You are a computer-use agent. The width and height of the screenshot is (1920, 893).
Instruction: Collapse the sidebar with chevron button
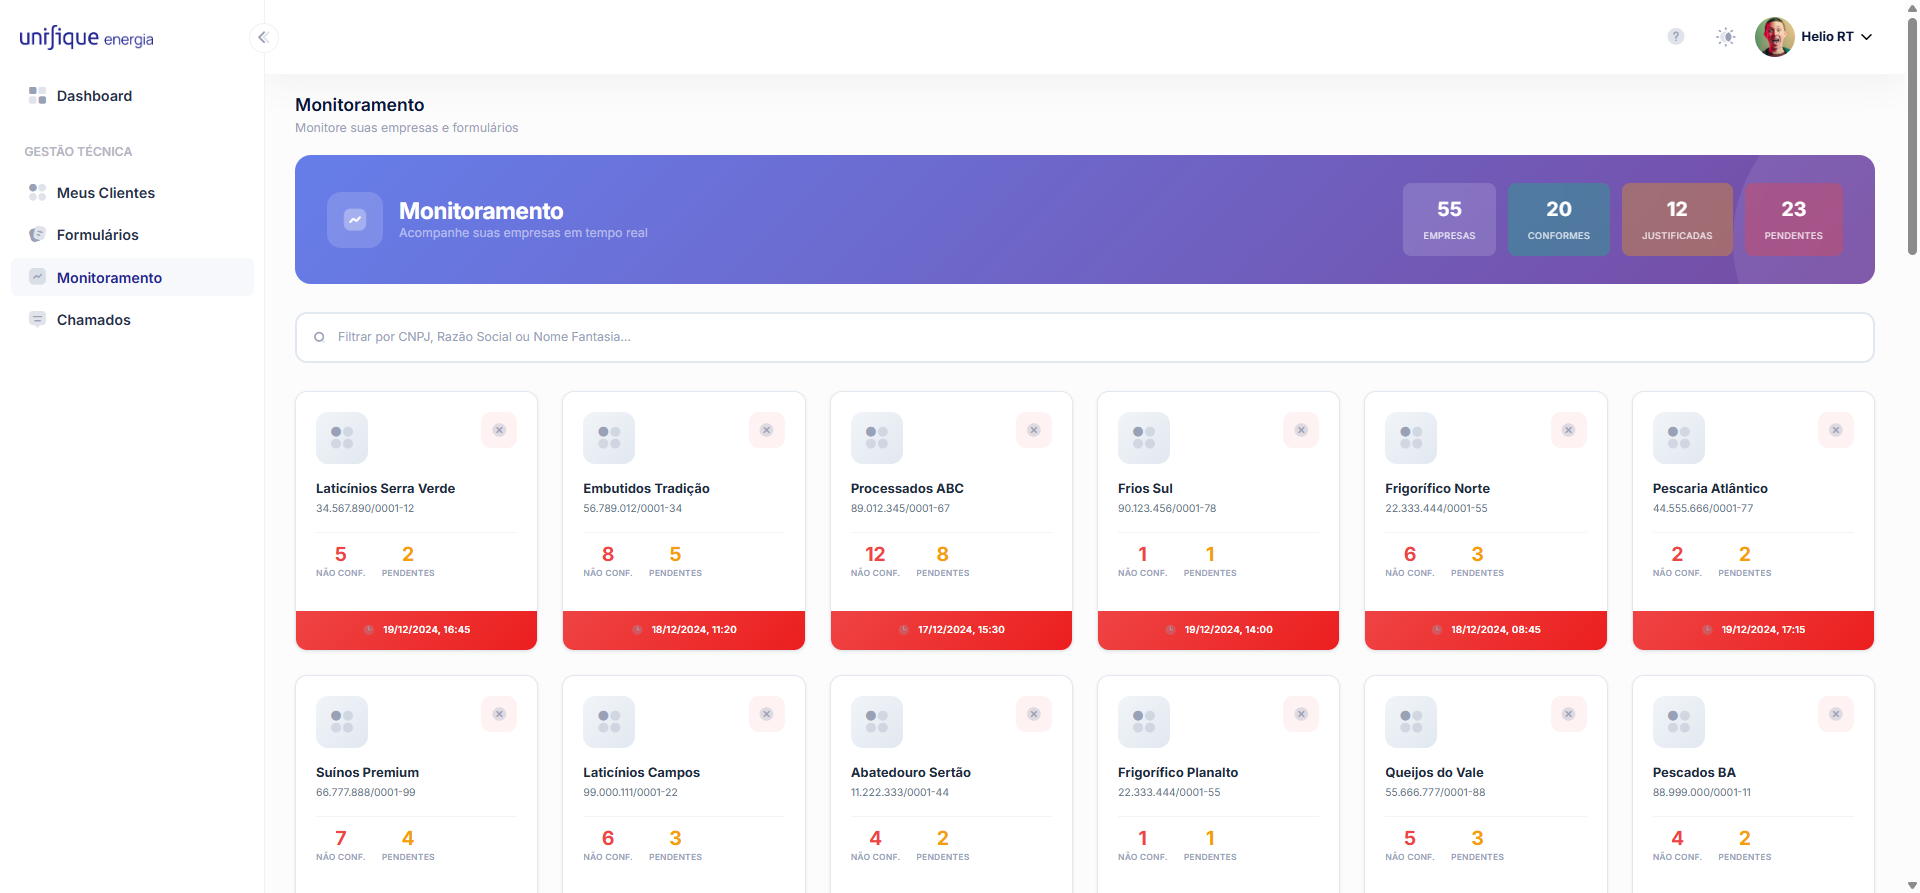pos(263,38)
